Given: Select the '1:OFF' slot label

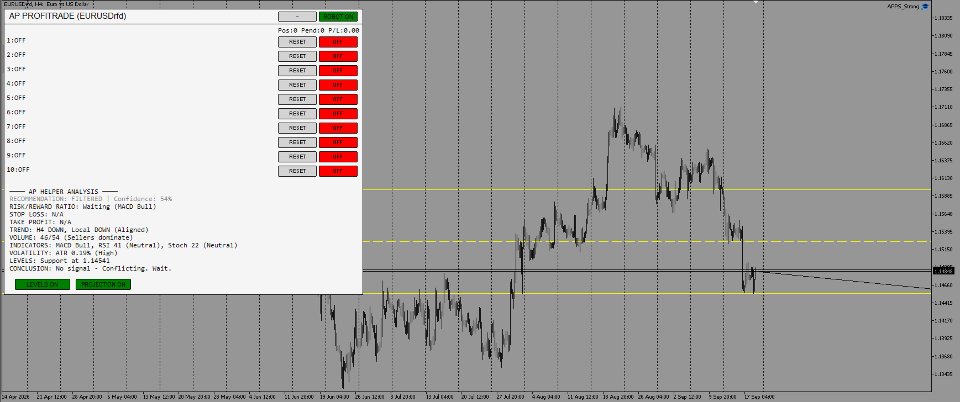Looking at the screenshot, I should click(17, 41).
